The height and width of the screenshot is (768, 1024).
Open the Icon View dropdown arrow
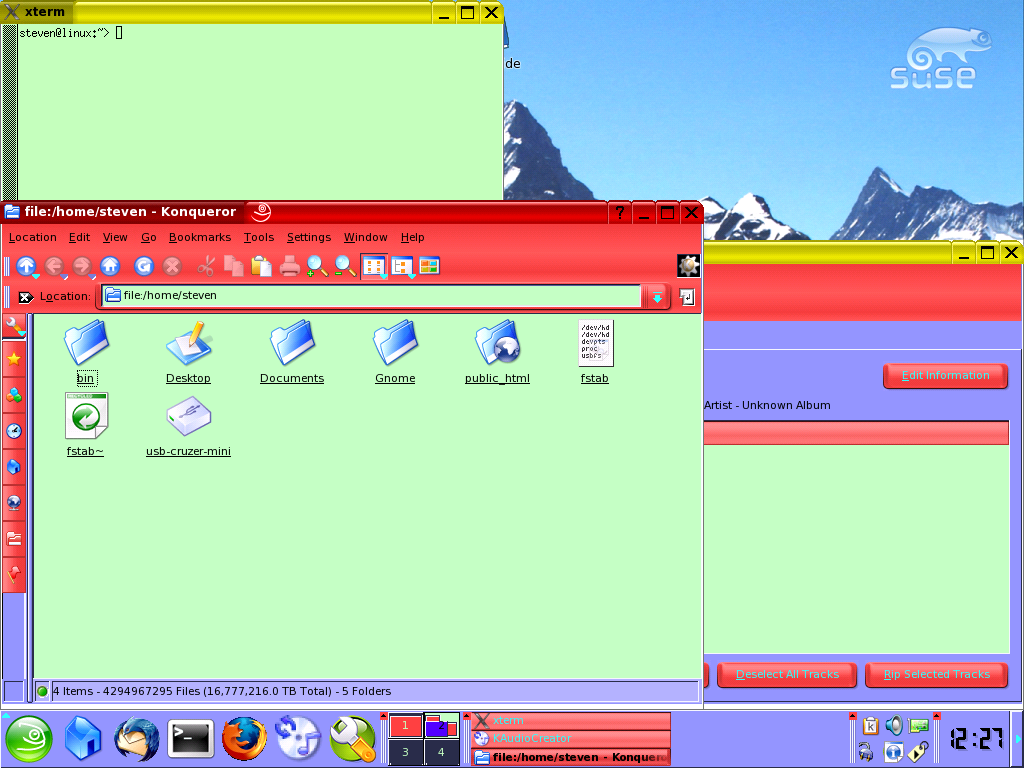(383, 276)
